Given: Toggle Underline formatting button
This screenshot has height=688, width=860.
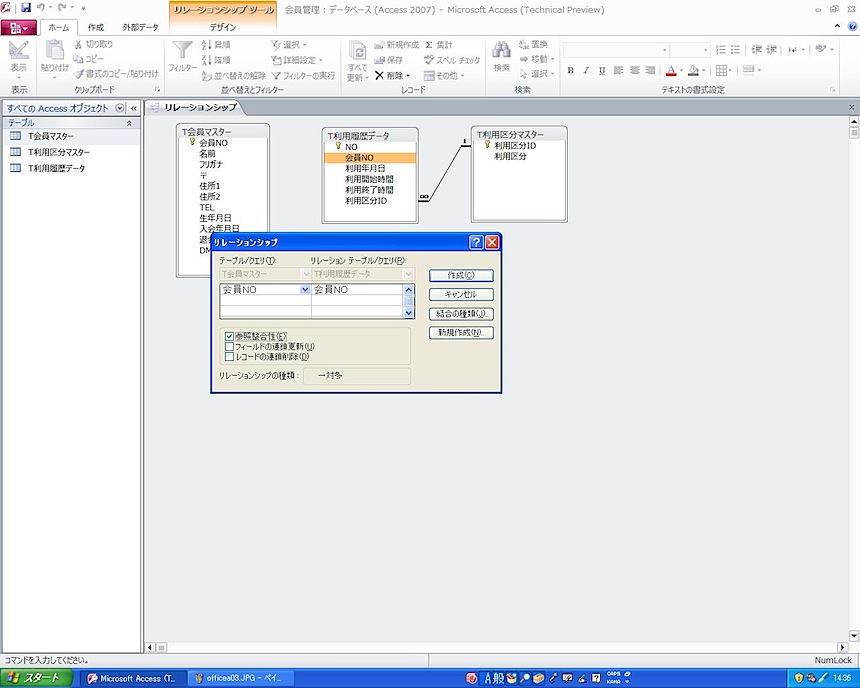Looking at the screenshot, I should pyautogui.click(x=602, y=70).
